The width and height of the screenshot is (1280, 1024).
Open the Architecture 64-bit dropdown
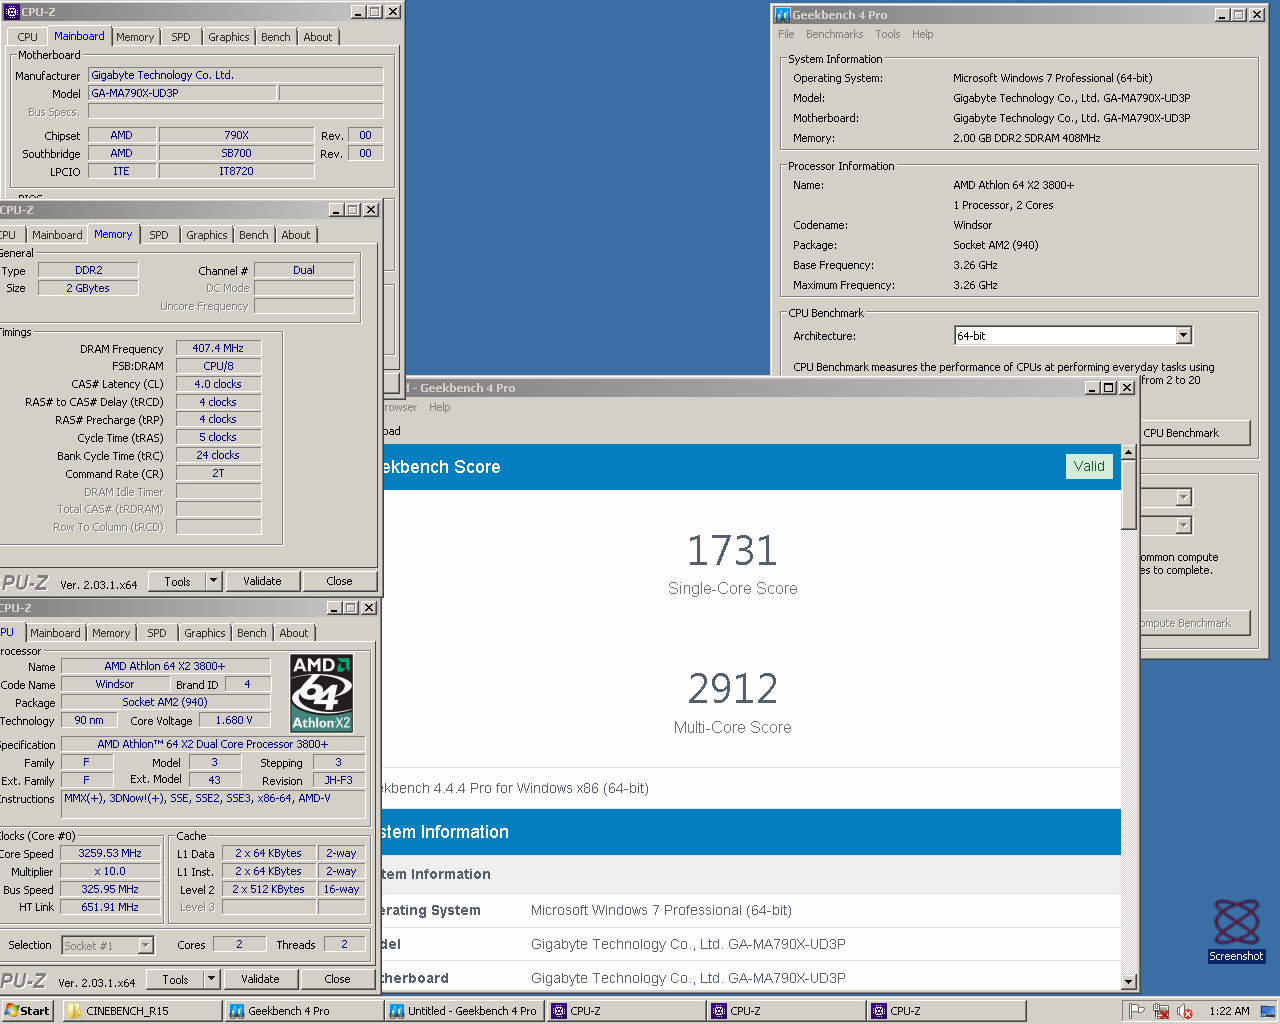(x=1184, y=336)
